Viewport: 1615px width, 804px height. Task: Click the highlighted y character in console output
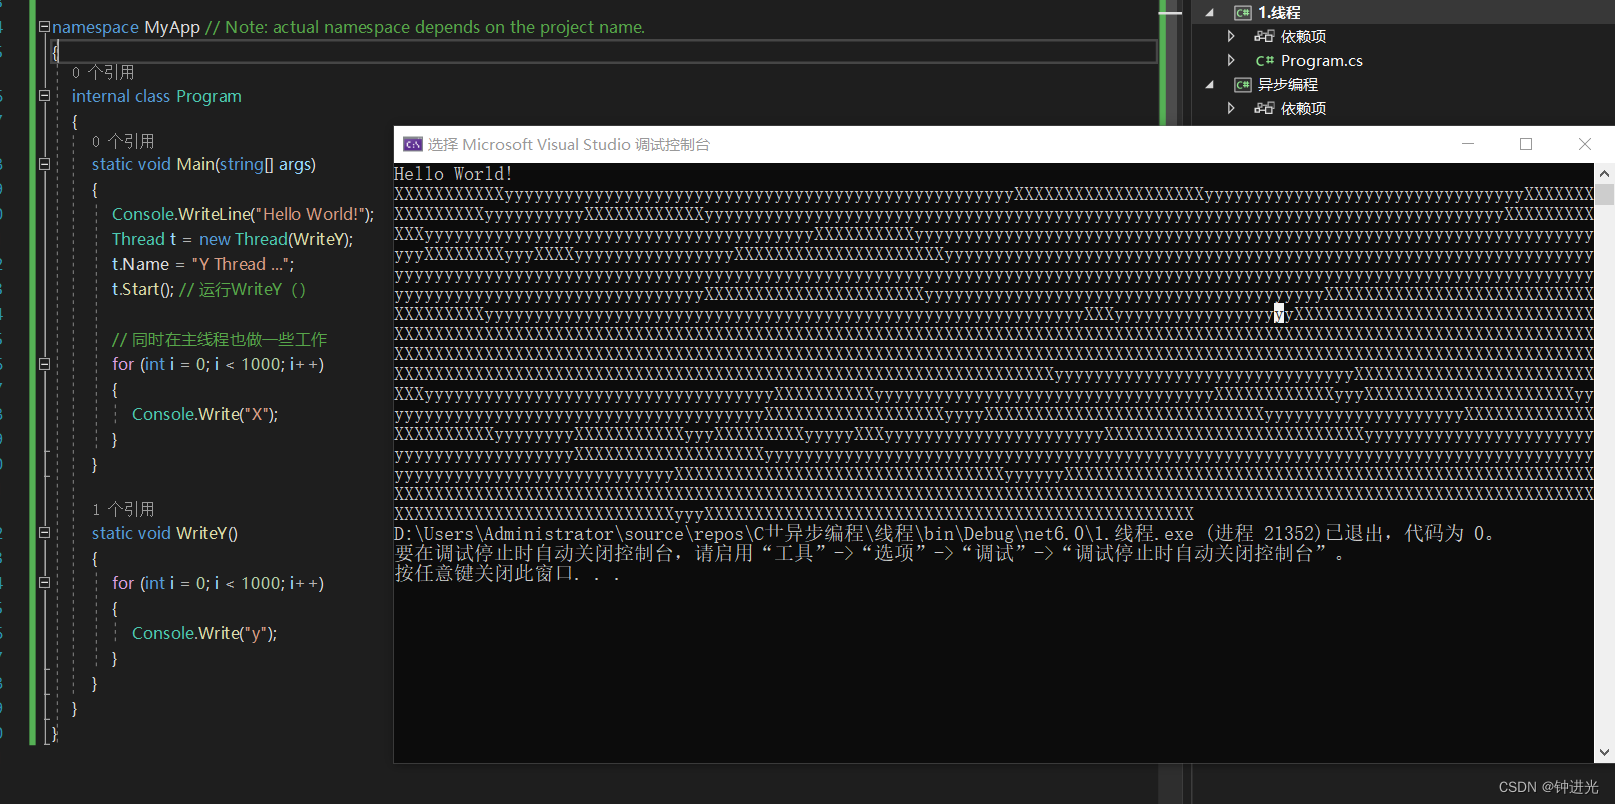(1279, 314)
